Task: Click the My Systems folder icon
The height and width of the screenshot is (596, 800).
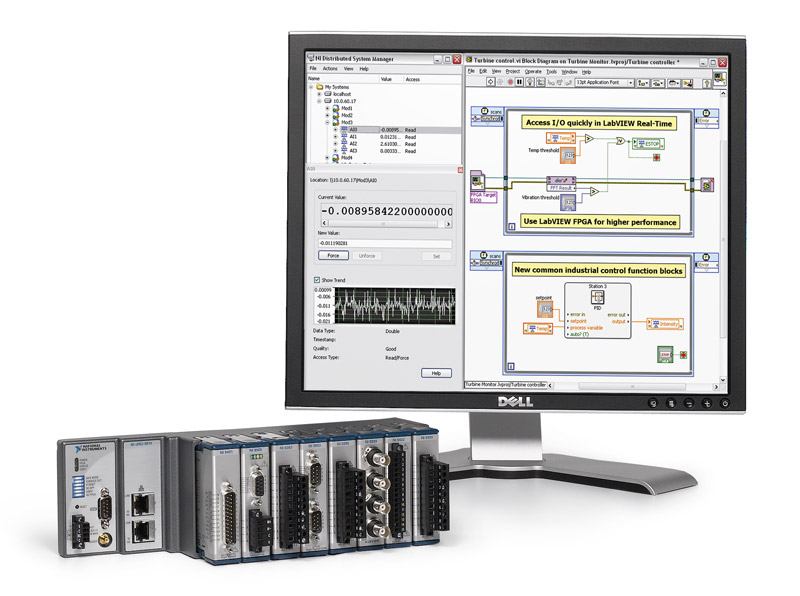Action: pos(319,87)
